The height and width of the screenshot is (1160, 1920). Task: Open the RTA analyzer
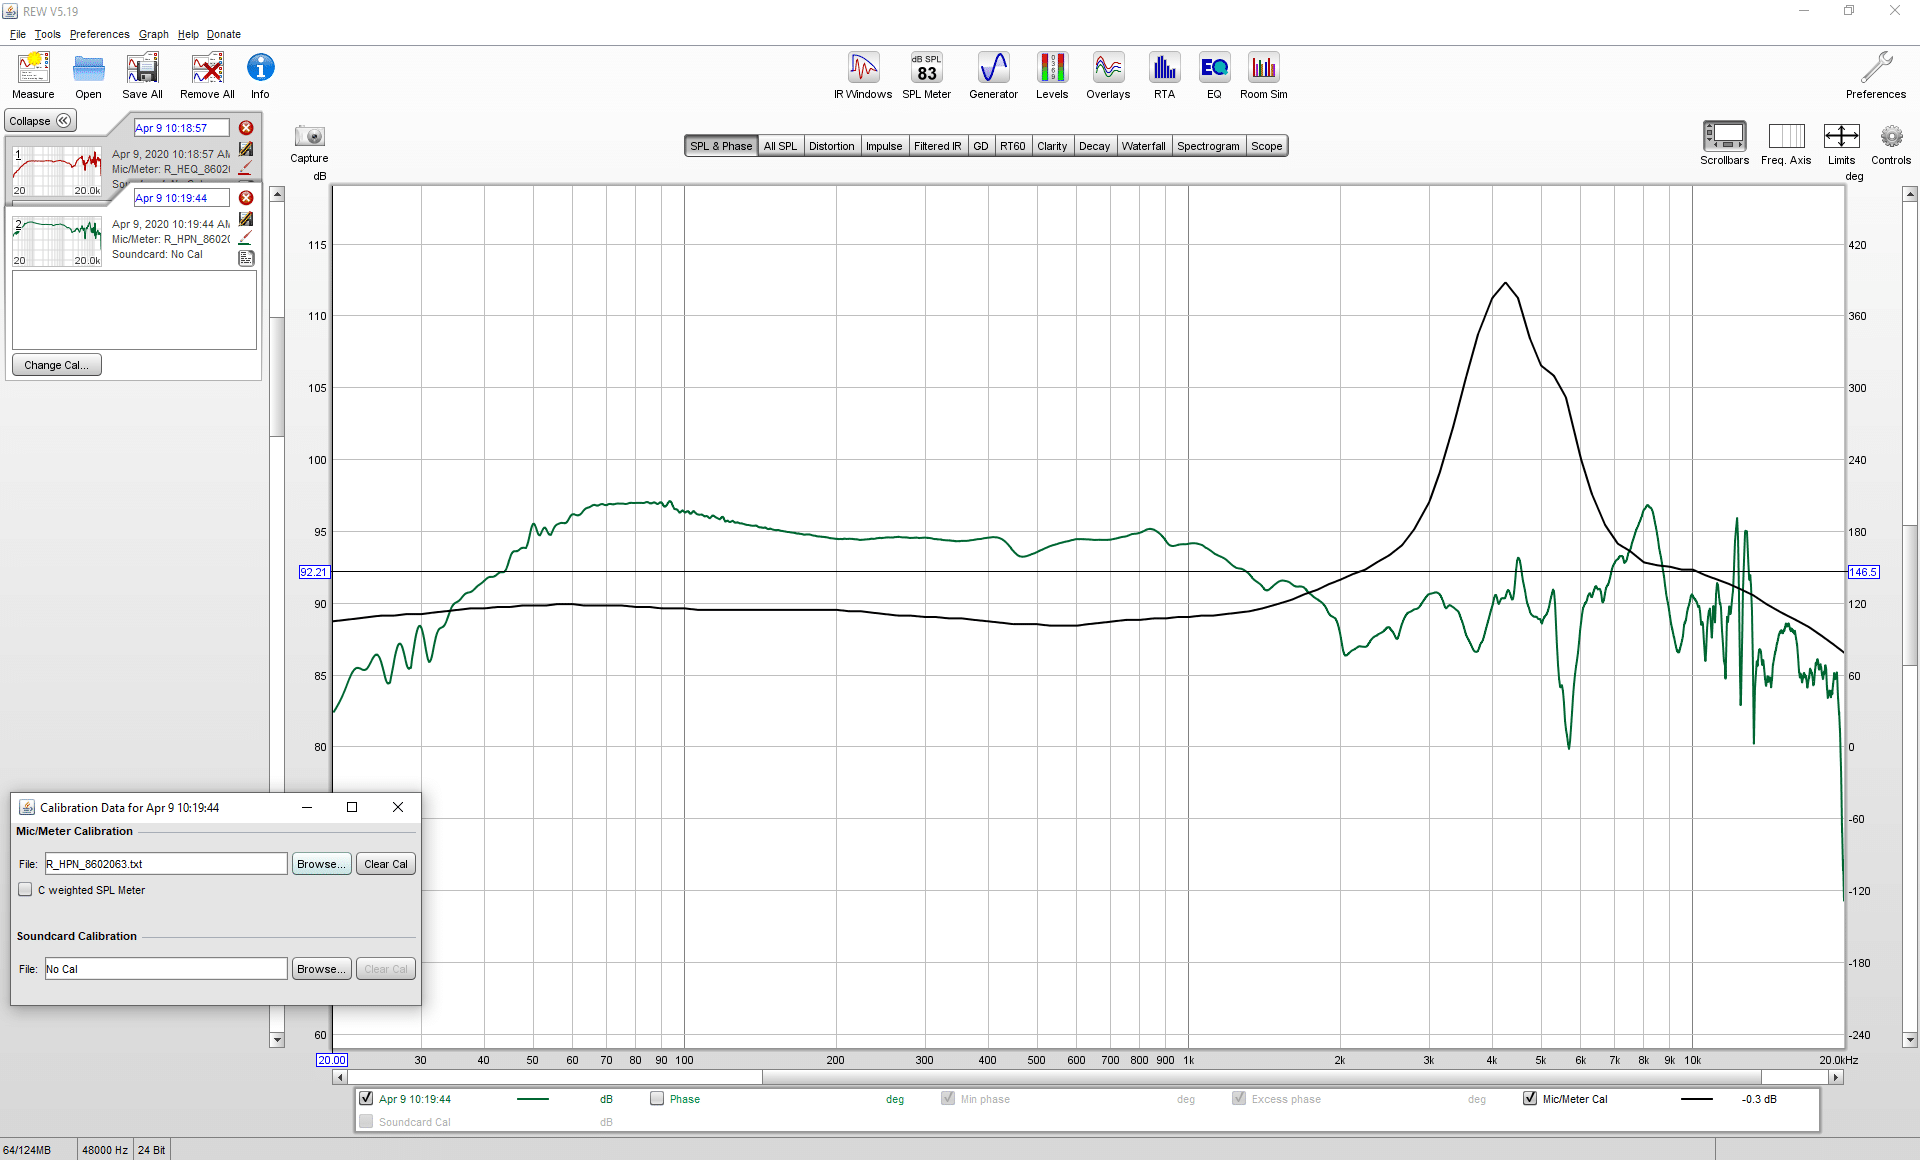click(x=1164, y=76)
